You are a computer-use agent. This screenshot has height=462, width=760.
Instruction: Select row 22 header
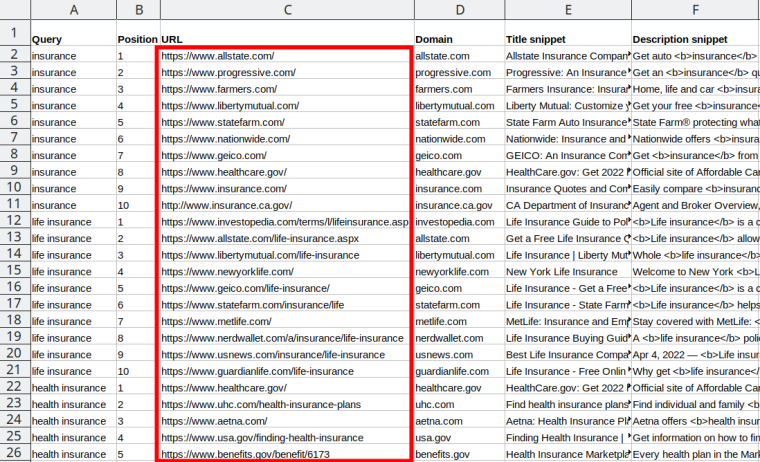15,386
